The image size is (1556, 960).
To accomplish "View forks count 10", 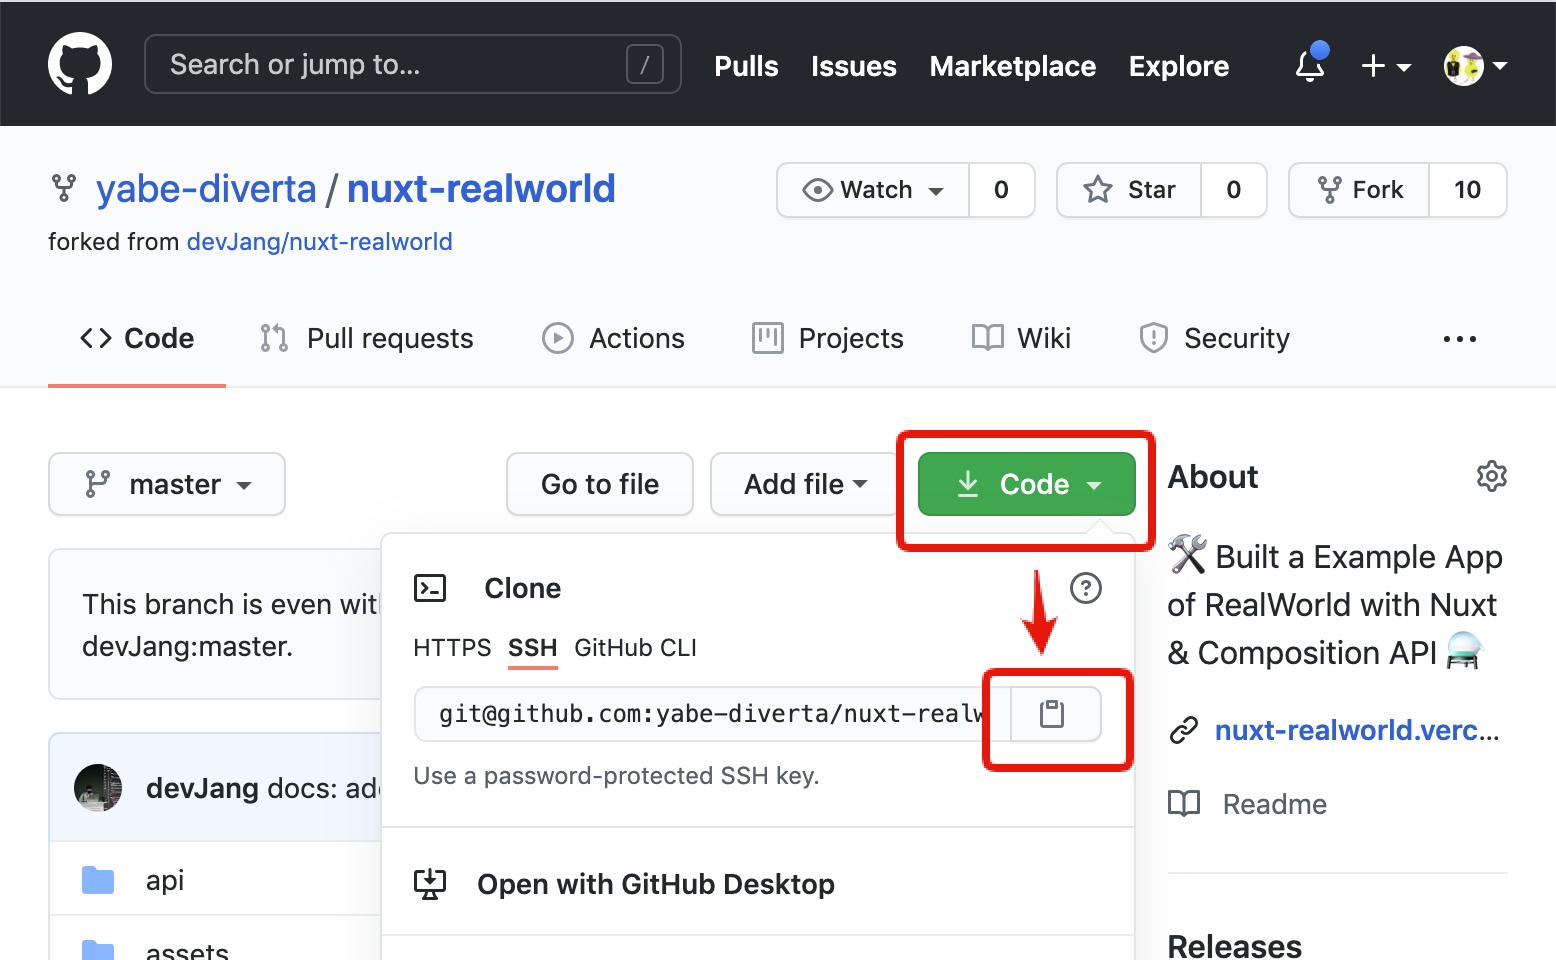I will [1468, 190].
